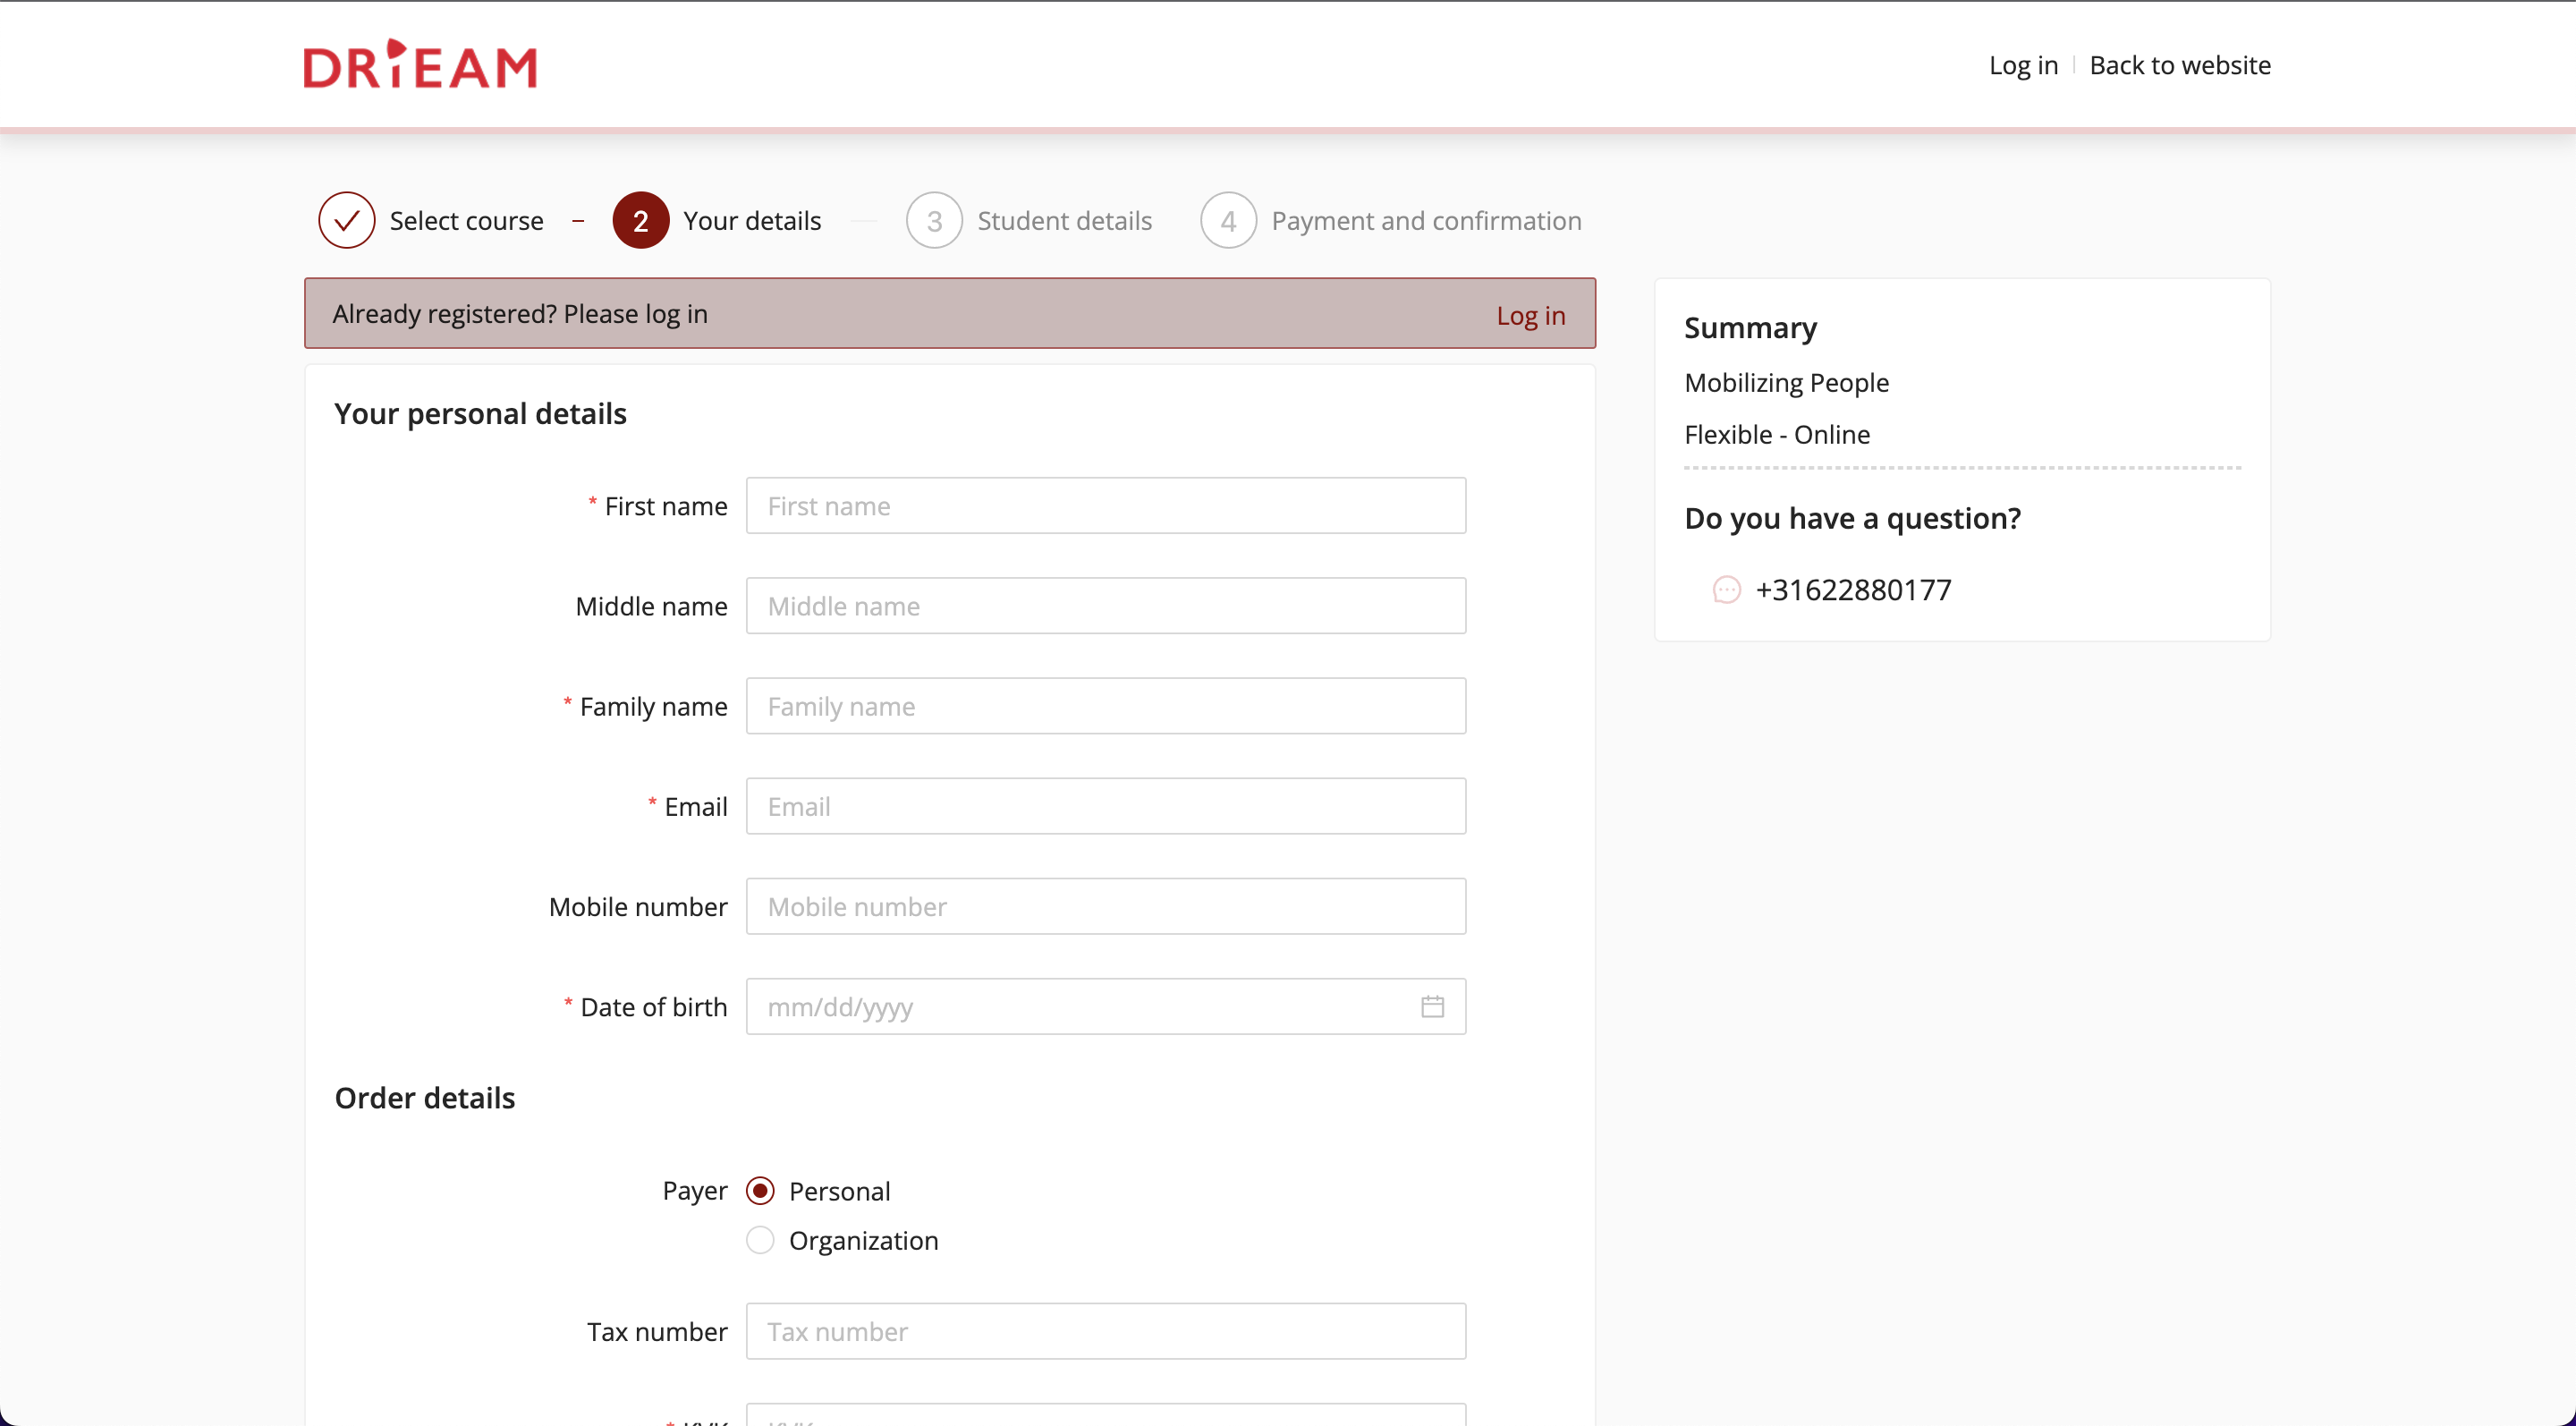Screen dimensions: 2576x1426
Task: Focus the Email input field
Action: [1106, 806]
